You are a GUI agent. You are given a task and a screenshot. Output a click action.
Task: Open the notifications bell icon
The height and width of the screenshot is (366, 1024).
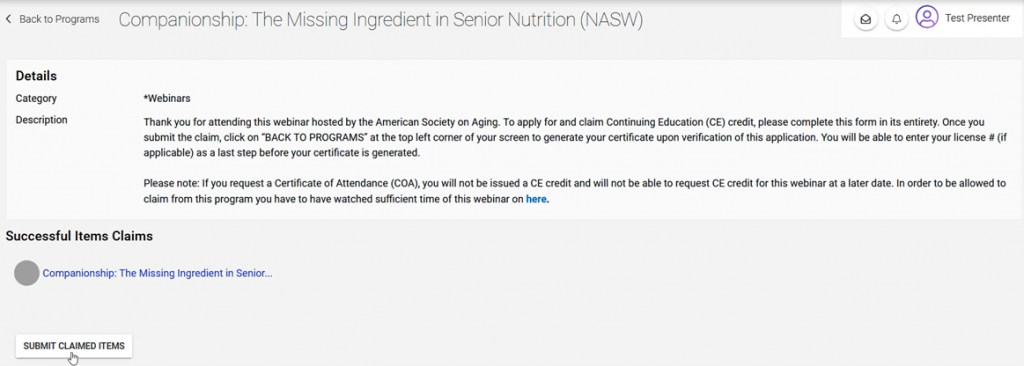897,19
